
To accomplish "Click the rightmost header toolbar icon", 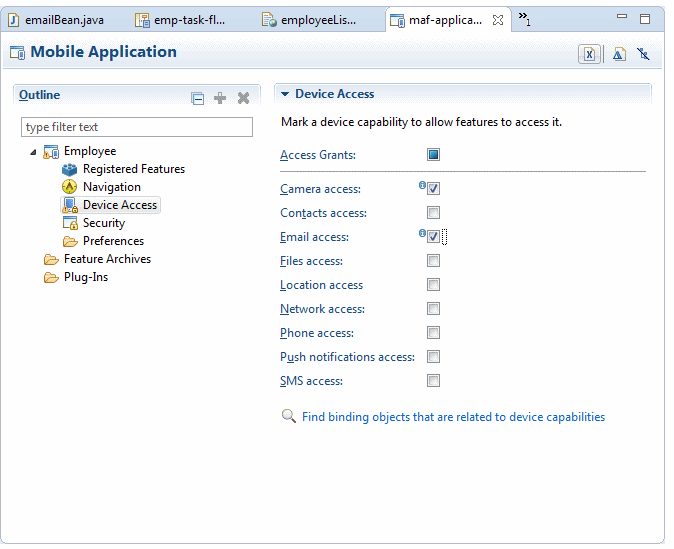I will 643,54.
